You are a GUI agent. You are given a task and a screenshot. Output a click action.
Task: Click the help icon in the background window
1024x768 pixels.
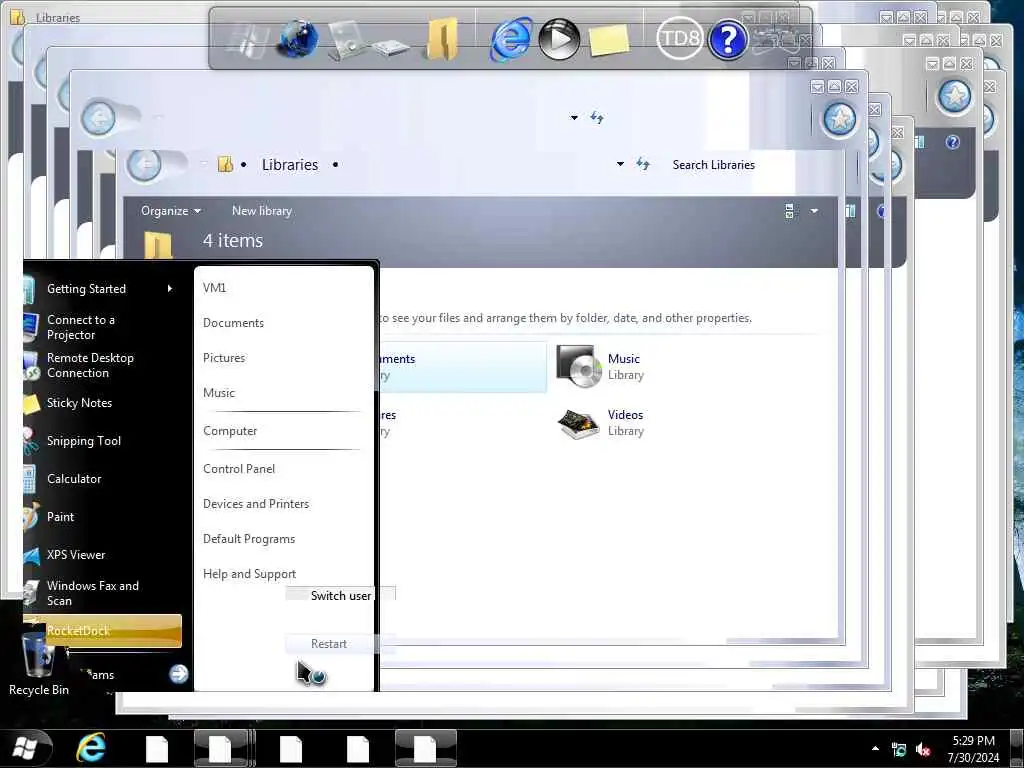(x=953, y=142)
